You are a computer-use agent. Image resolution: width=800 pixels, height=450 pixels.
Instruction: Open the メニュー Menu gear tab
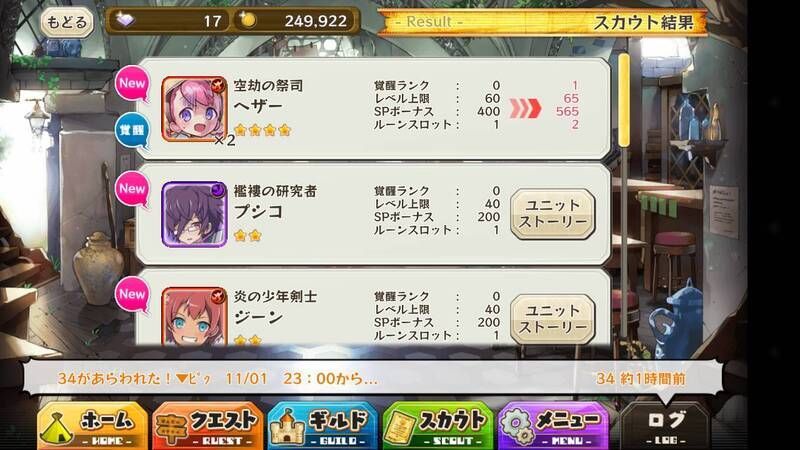point(553,427)
